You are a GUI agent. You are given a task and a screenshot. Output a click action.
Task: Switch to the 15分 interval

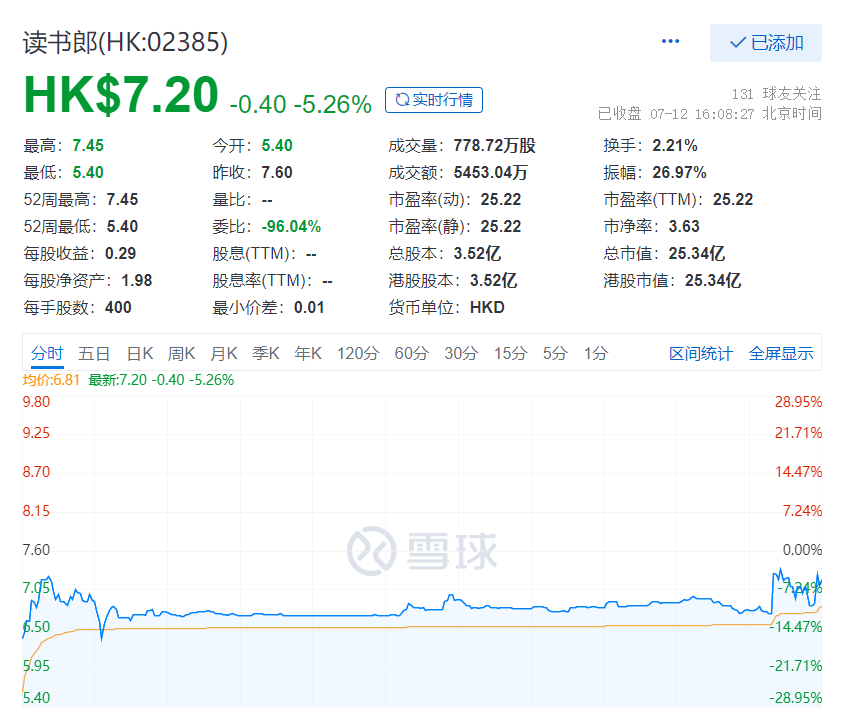click(510, 353)
